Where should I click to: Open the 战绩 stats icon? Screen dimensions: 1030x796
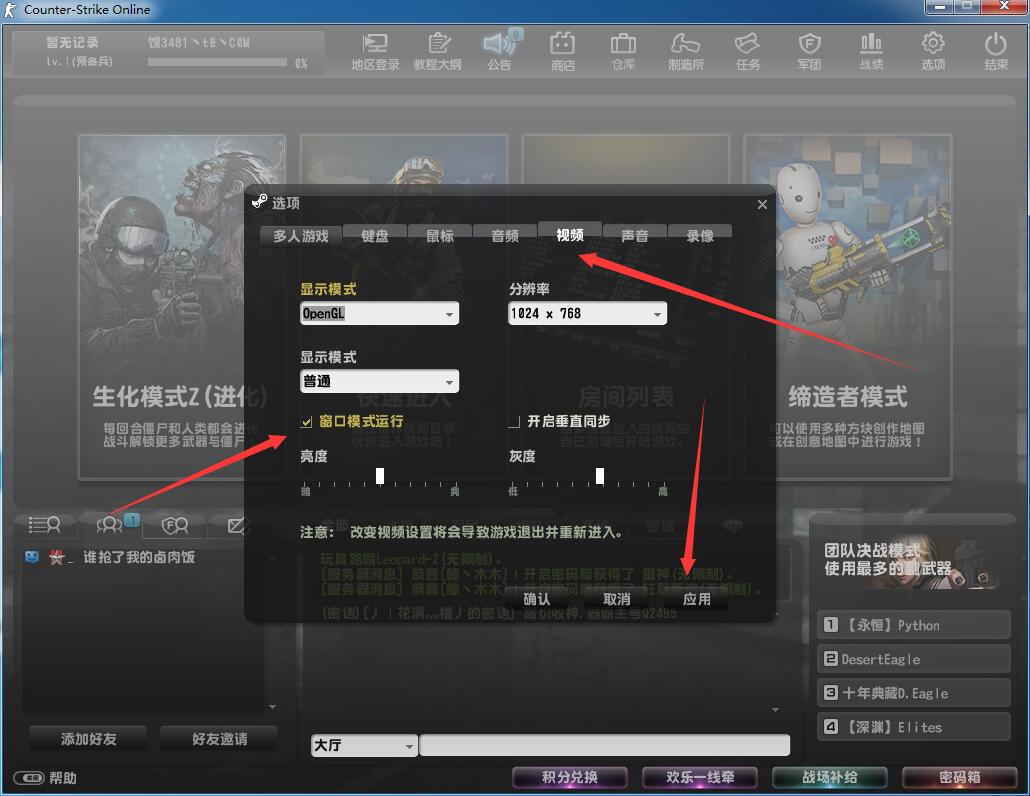click(871, 52)
